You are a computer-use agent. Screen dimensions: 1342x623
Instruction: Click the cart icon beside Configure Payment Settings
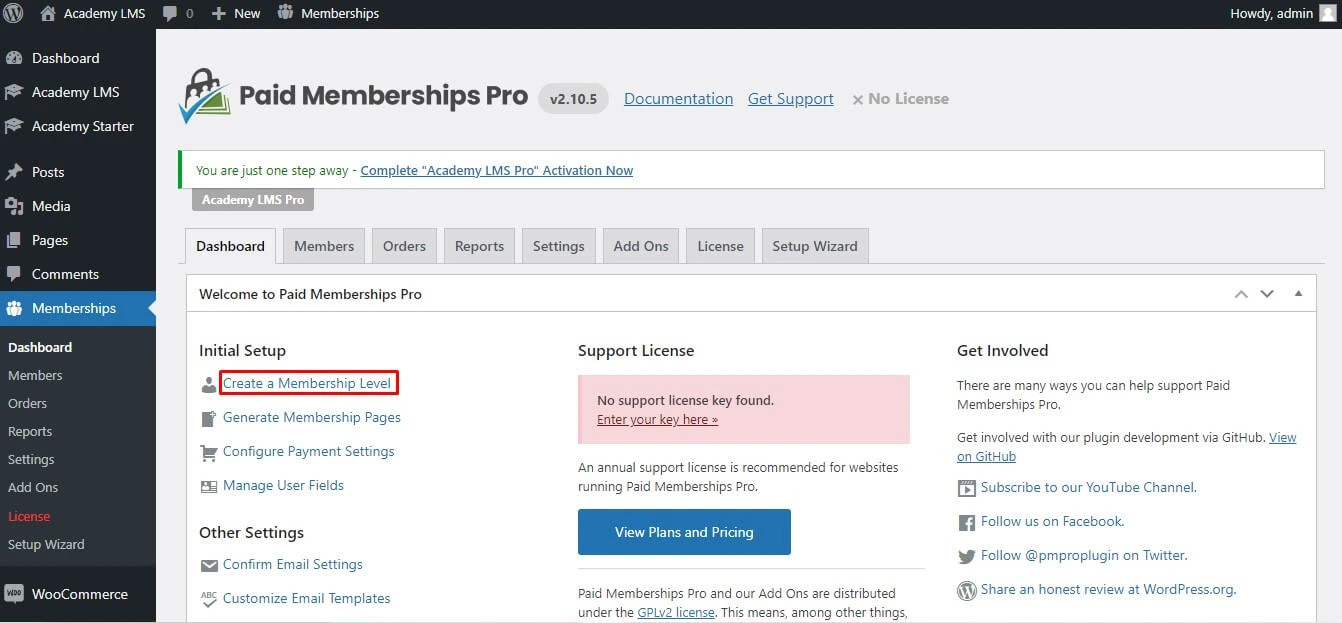208,452
